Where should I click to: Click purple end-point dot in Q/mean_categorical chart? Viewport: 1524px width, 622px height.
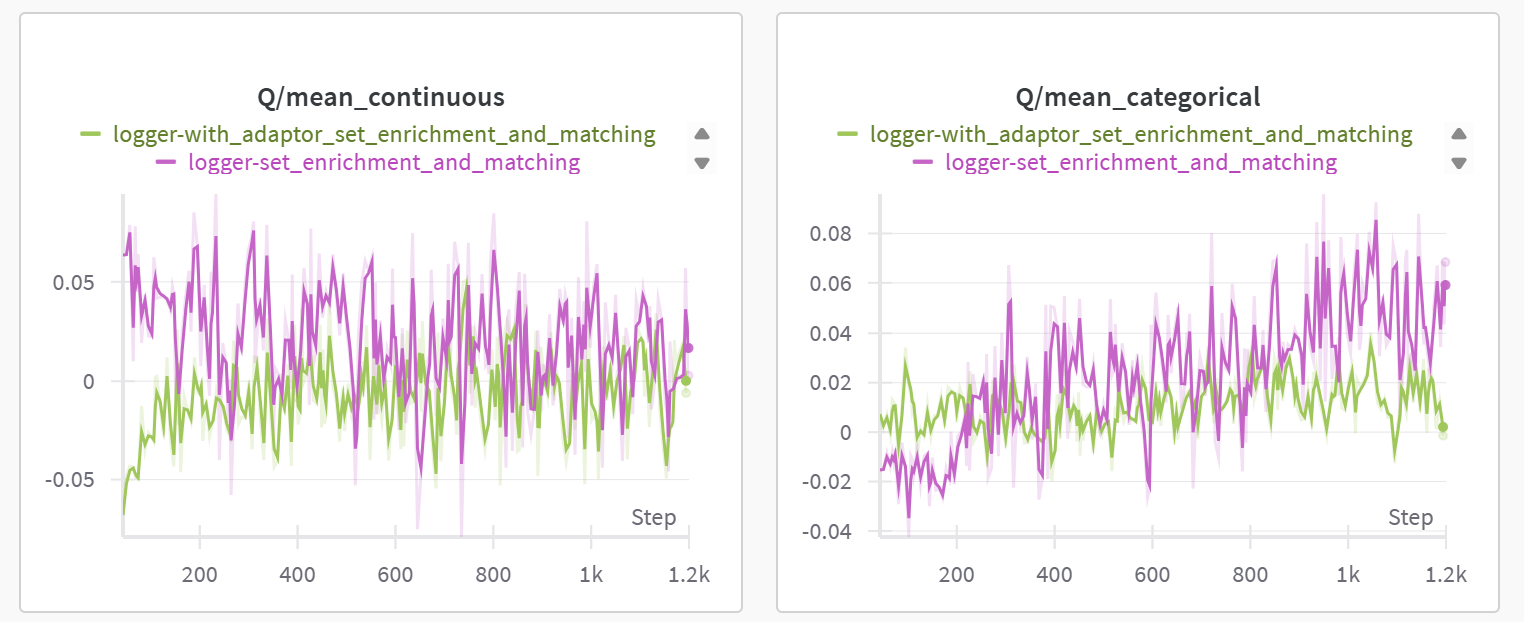[x=1445, y=285]
